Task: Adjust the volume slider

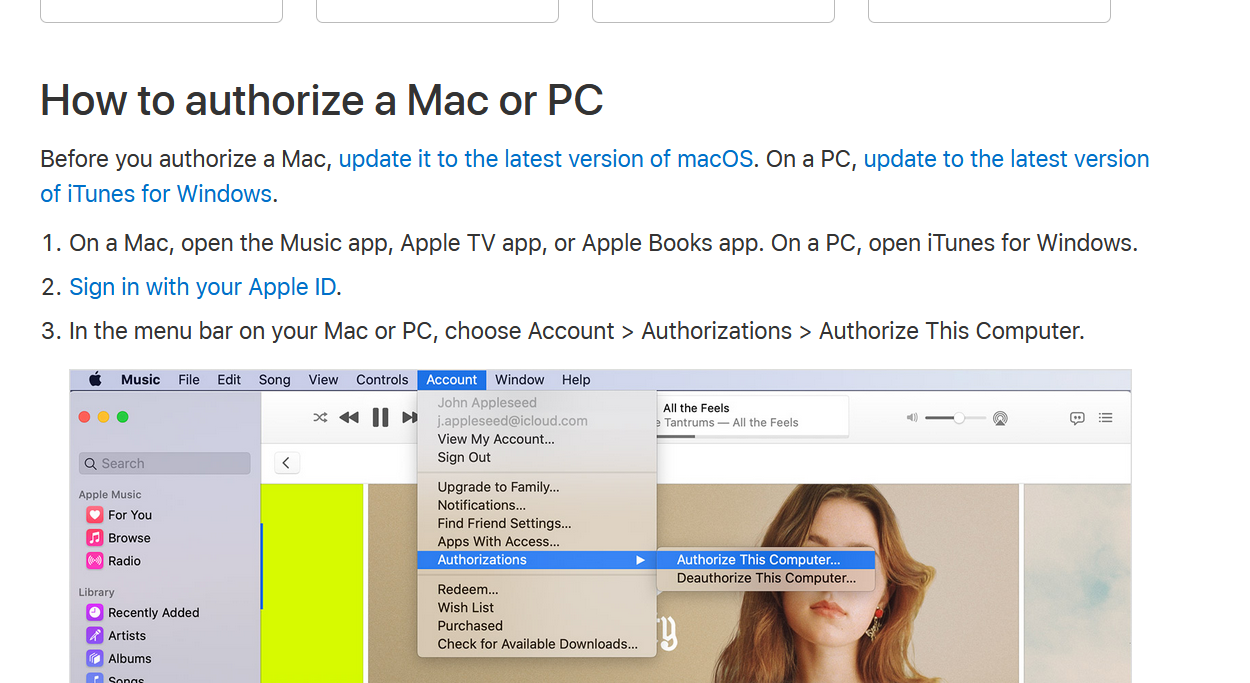Action: (x=955, y=418)
